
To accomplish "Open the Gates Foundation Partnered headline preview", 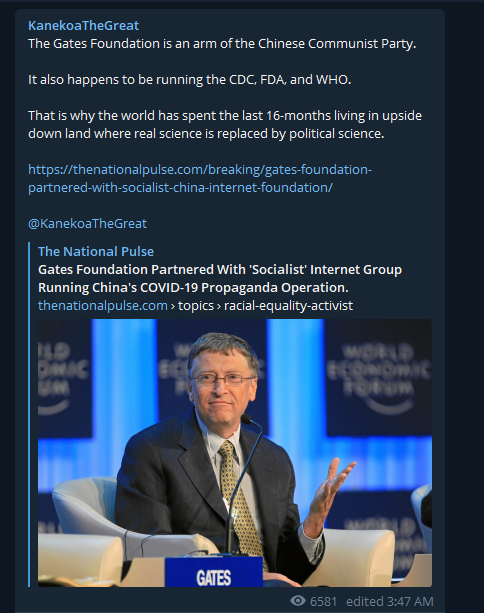I will tap(220, 278).
